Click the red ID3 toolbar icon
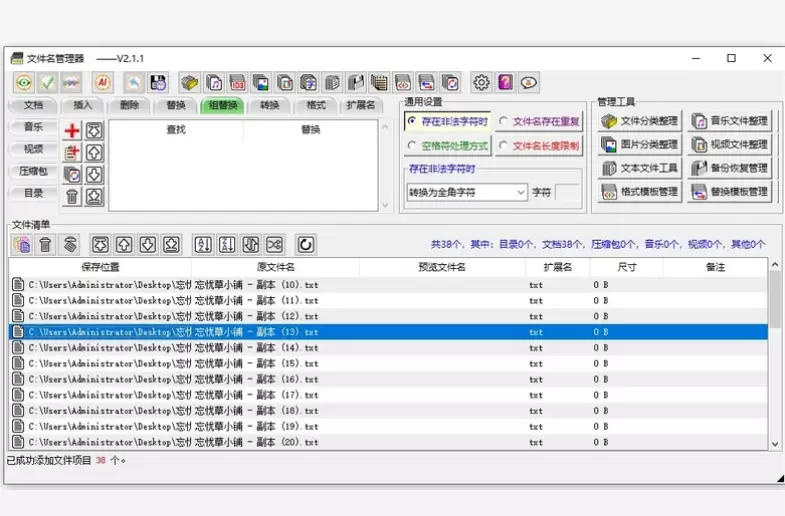Image resolution: width=785 pixels, height=516 pixels. (x=237, y=83)
